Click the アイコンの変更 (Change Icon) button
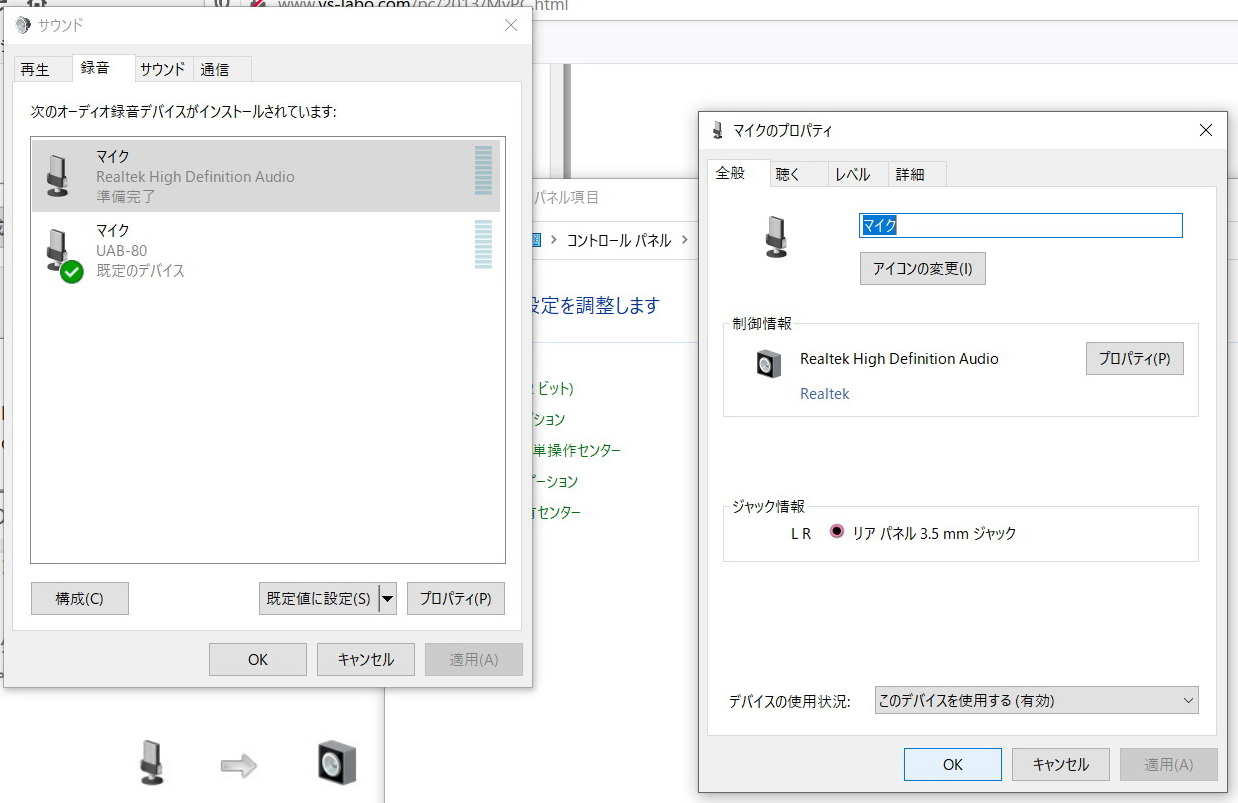1238x803 pixels. pos(922,269)
